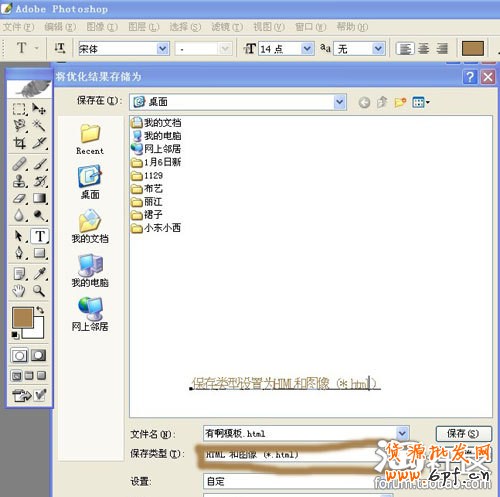Screen dimensions: 500x497
Task: Select the Eyedropper tool
Action: pyautogui.click(x=39, y=274)
